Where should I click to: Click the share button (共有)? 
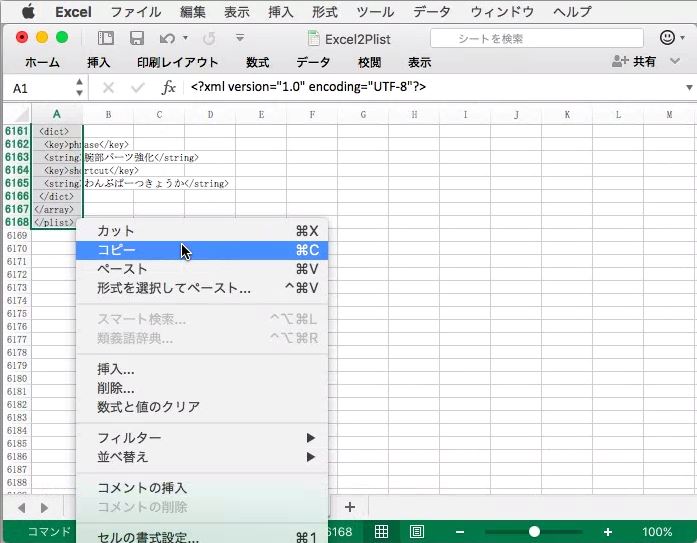[x=633, y=61]
